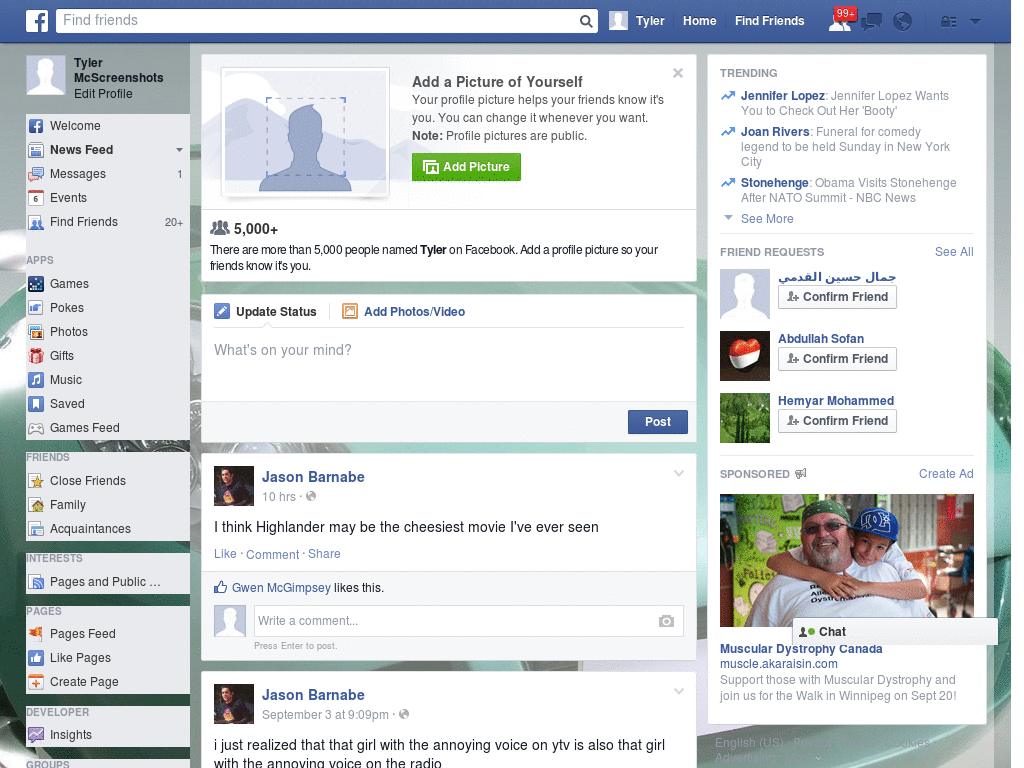This screenshot has height=768, width=1024.
Task: Click See All friend requests
Action: tap(954, 252)
